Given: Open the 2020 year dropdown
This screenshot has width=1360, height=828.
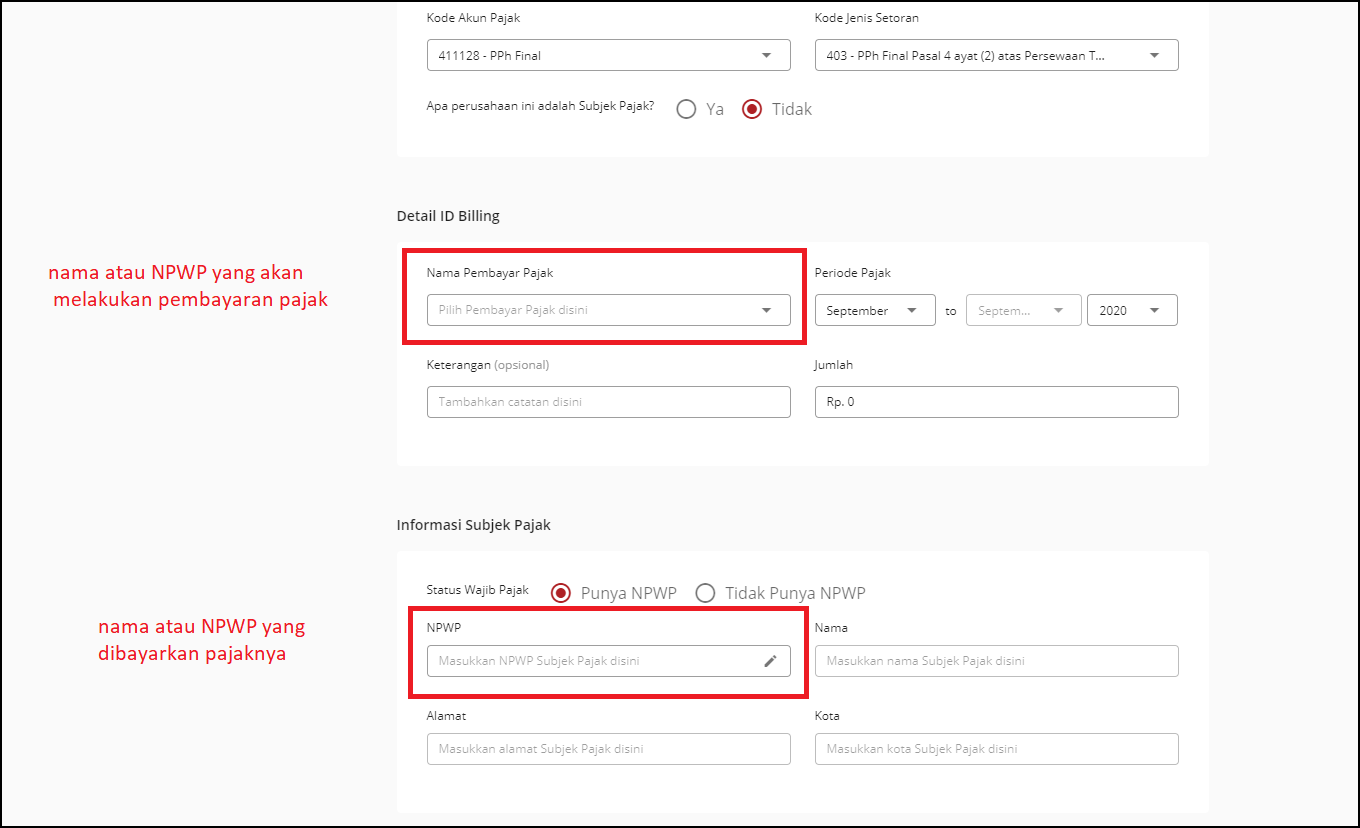Looking at the screenshot, I should coord(1132,310).
